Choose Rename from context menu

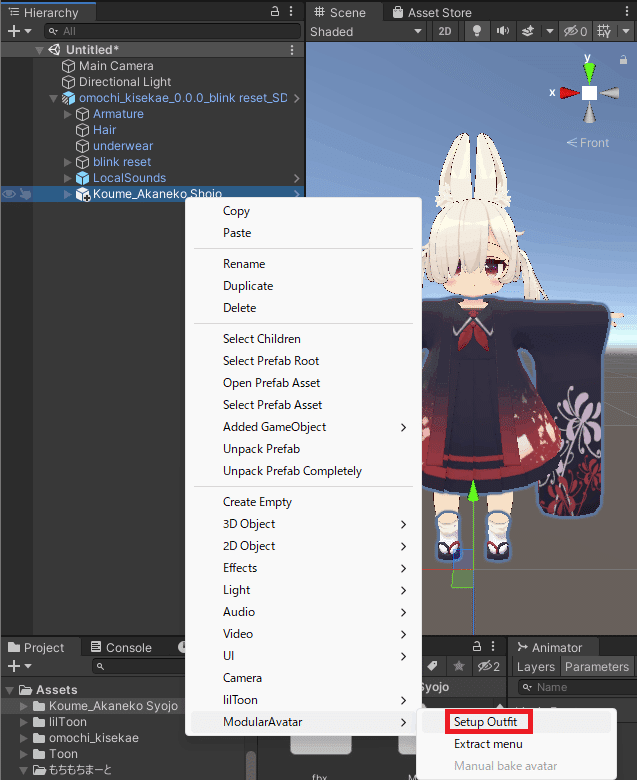(x=244, y=264)
